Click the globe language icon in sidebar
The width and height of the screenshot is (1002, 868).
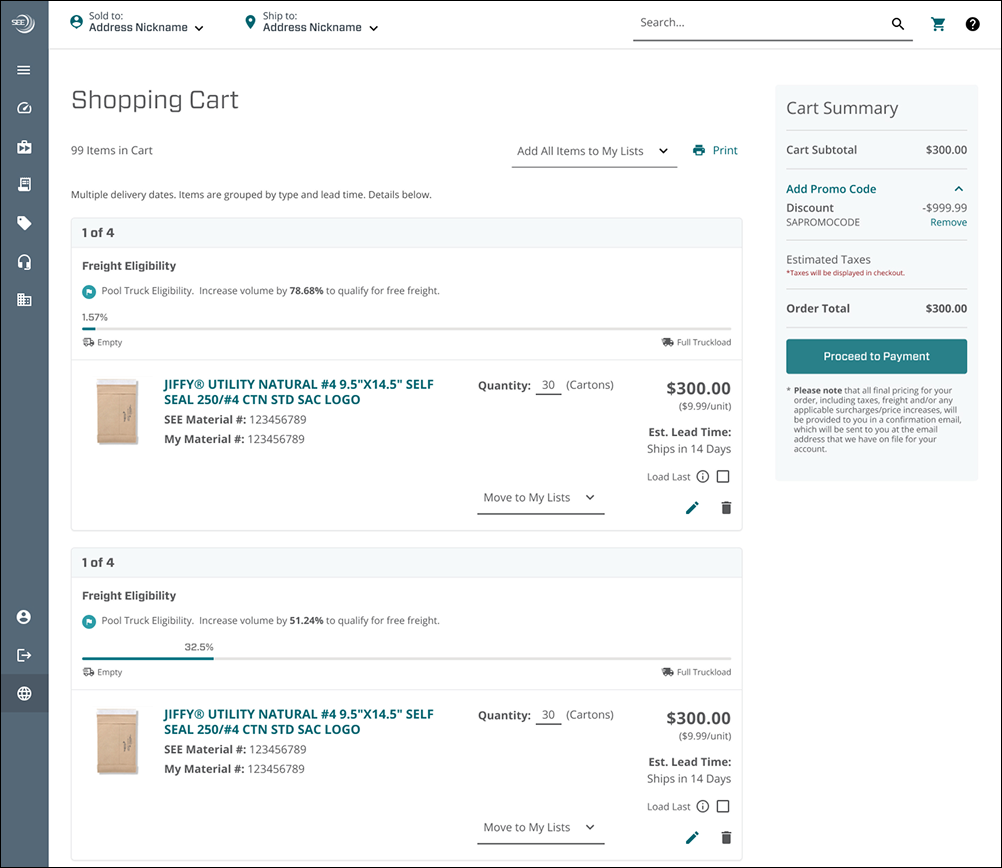(x=24, y=693)
